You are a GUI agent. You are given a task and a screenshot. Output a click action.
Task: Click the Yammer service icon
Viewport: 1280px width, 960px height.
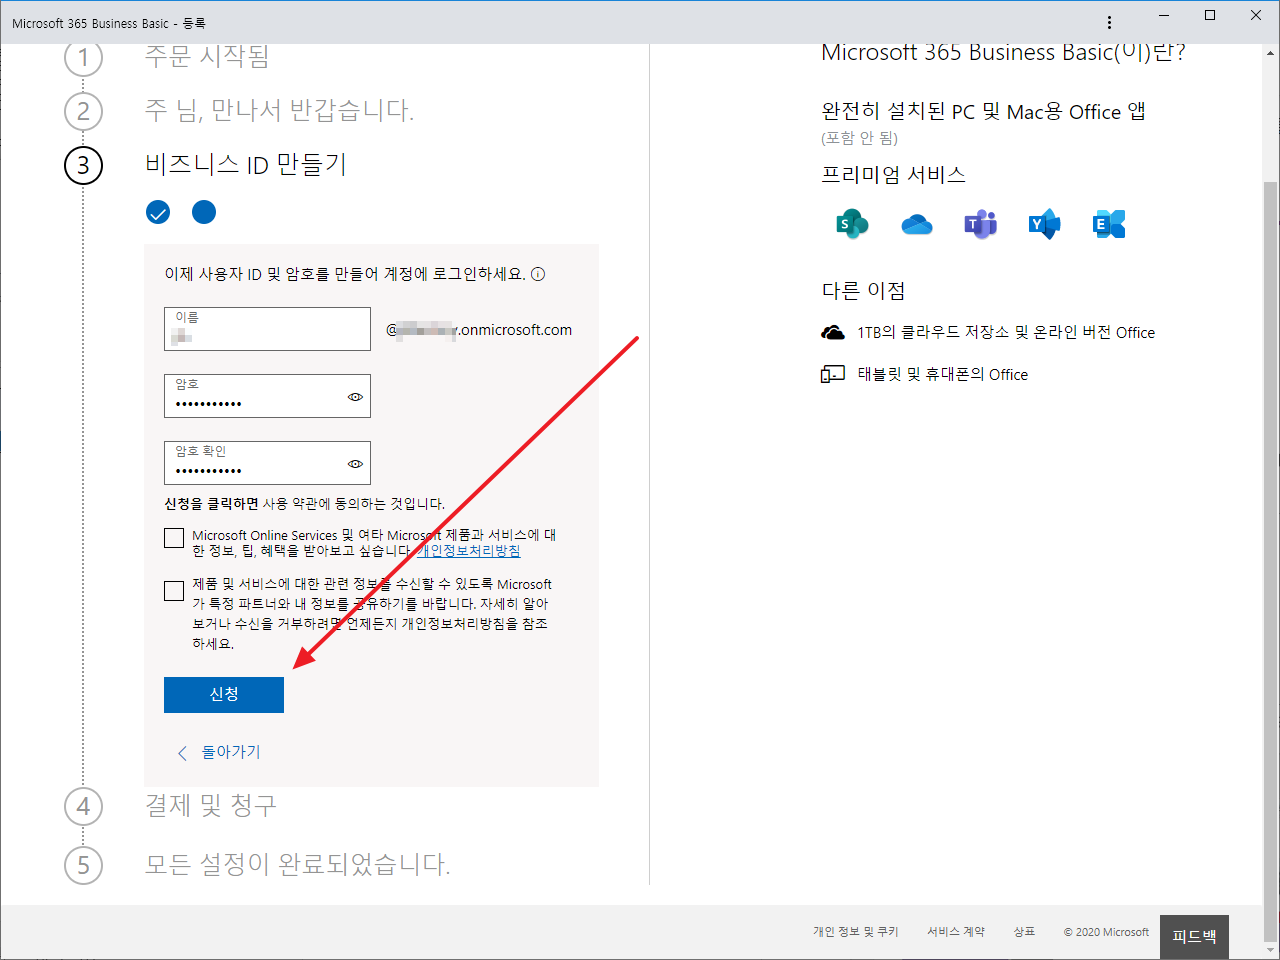point(1044,224)
